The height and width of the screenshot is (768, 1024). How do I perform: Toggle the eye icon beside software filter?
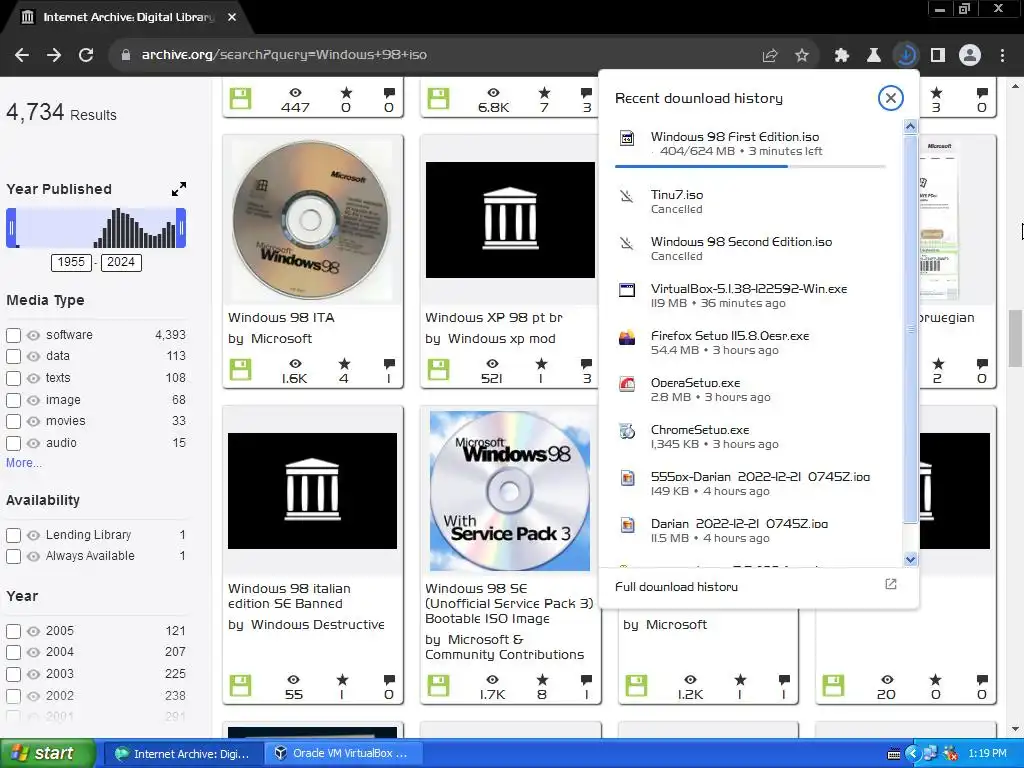33,336
